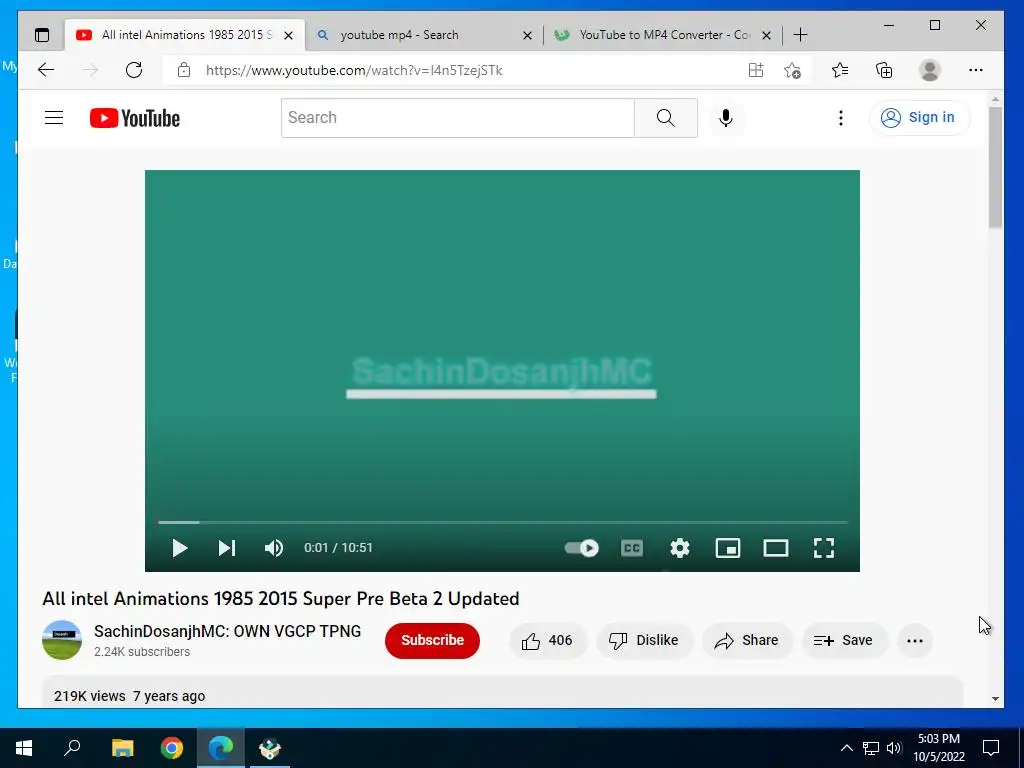
Task: Open the box app icon on taskbar
Action: [269, 748]
